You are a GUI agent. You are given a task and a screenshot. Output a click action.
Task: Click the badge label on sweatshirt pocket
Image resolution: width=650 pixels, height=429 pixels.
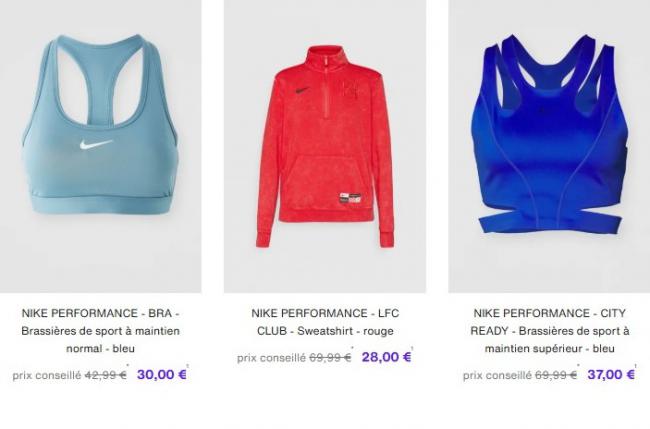point(349,198)
